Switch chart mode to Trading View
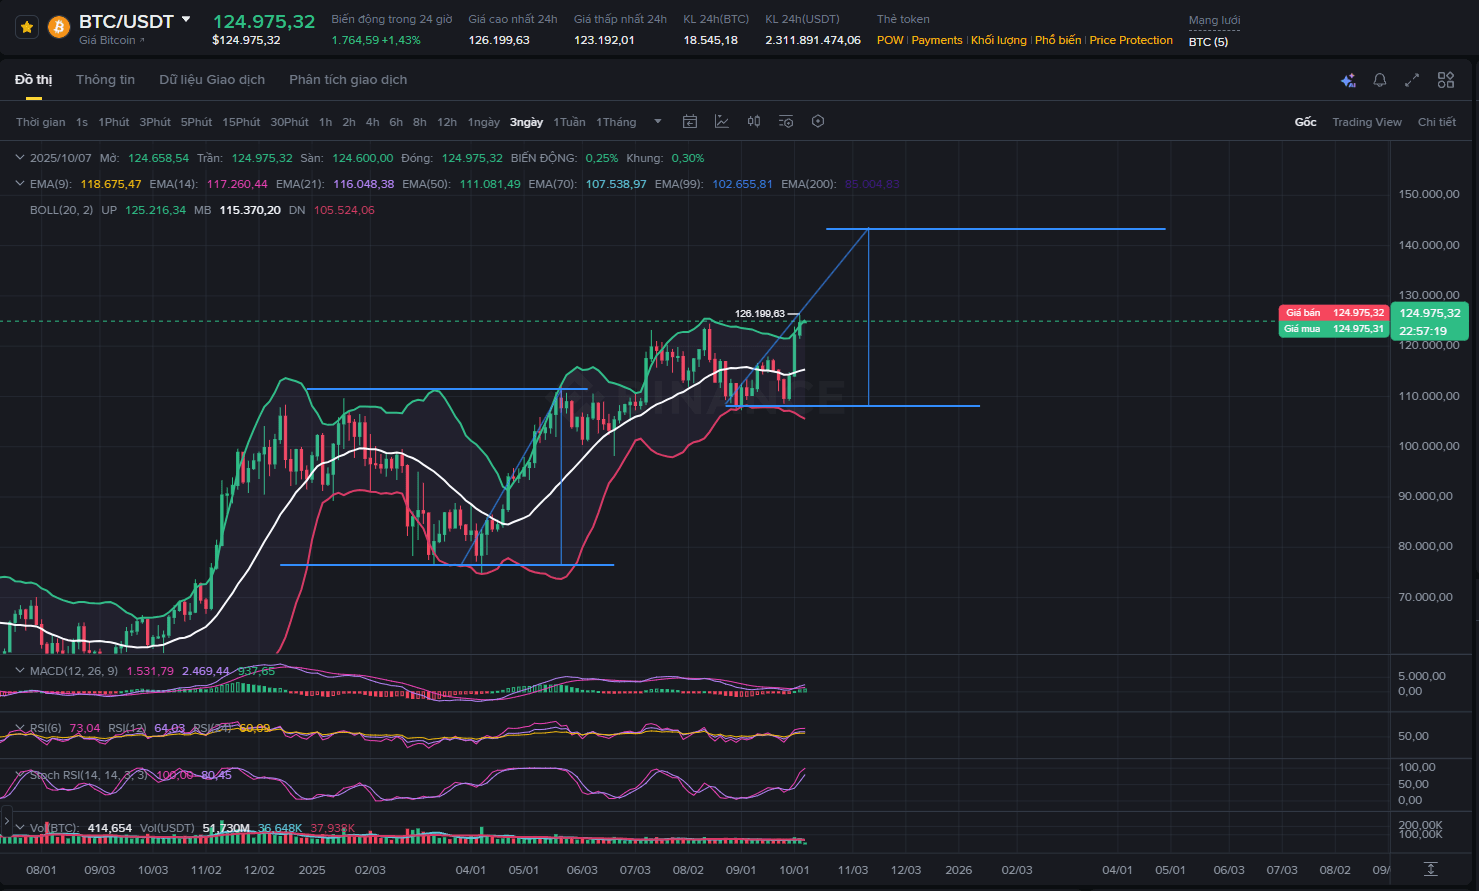Screen dimensions: 1479x891 1367,122
